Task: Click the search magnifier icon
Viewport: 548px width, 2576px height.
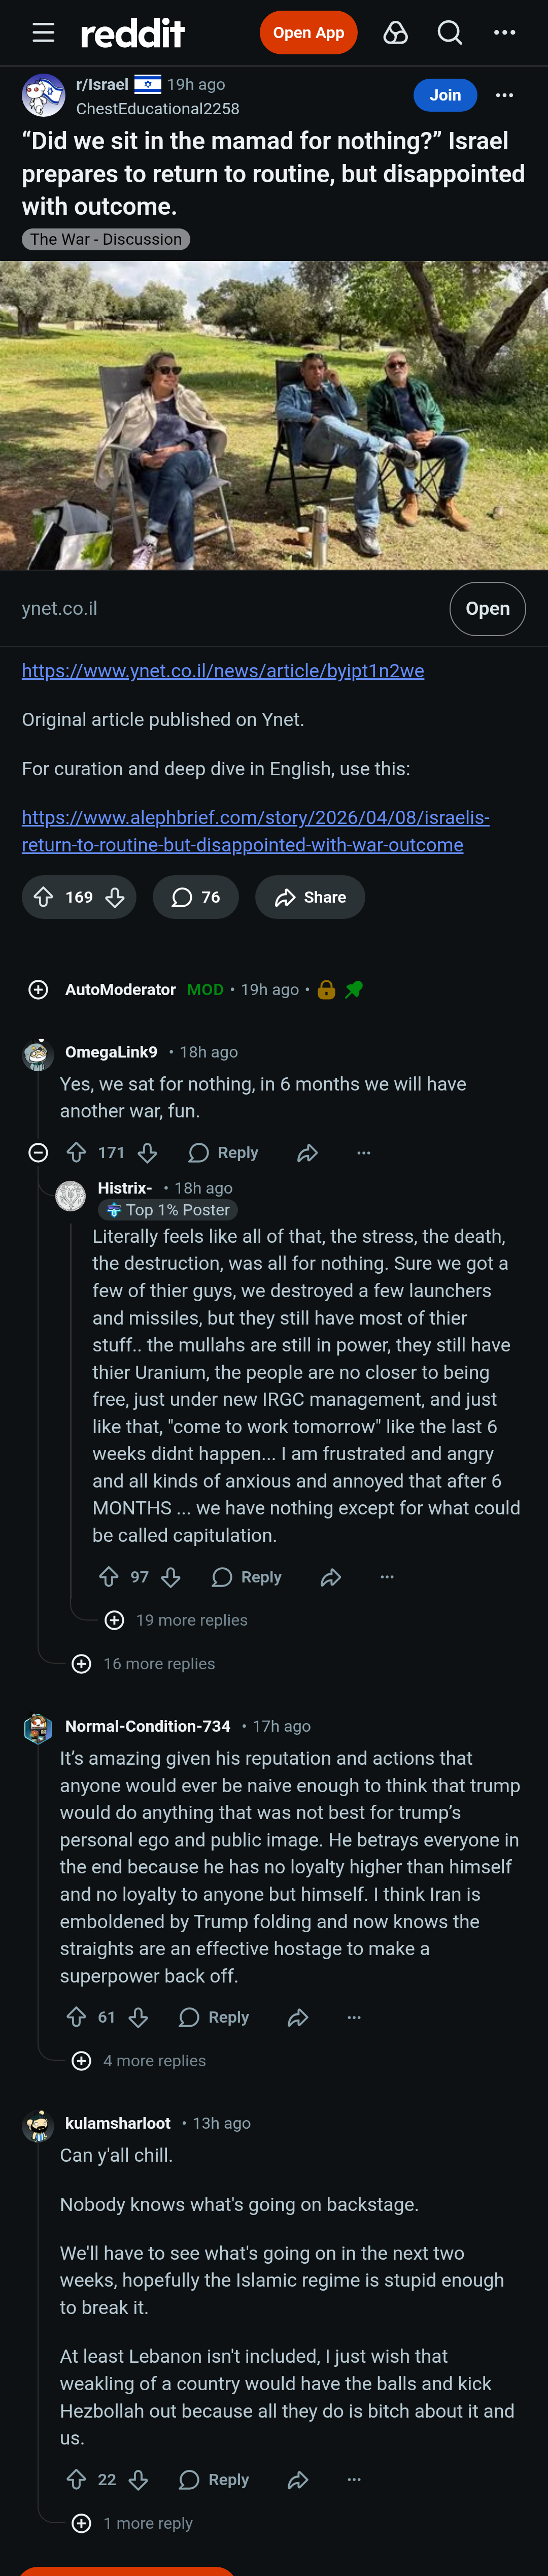Action: 450,33
